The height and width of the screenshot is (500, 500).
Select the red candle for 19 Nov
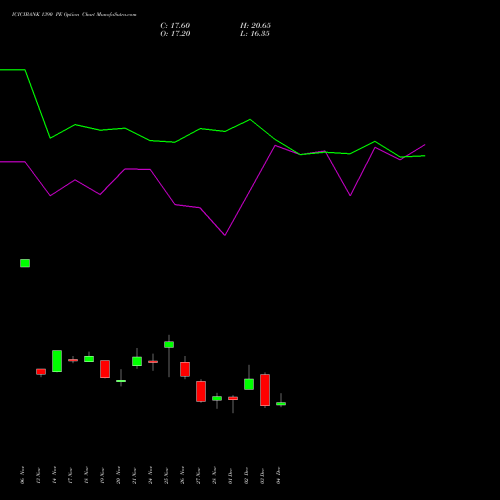105,369
